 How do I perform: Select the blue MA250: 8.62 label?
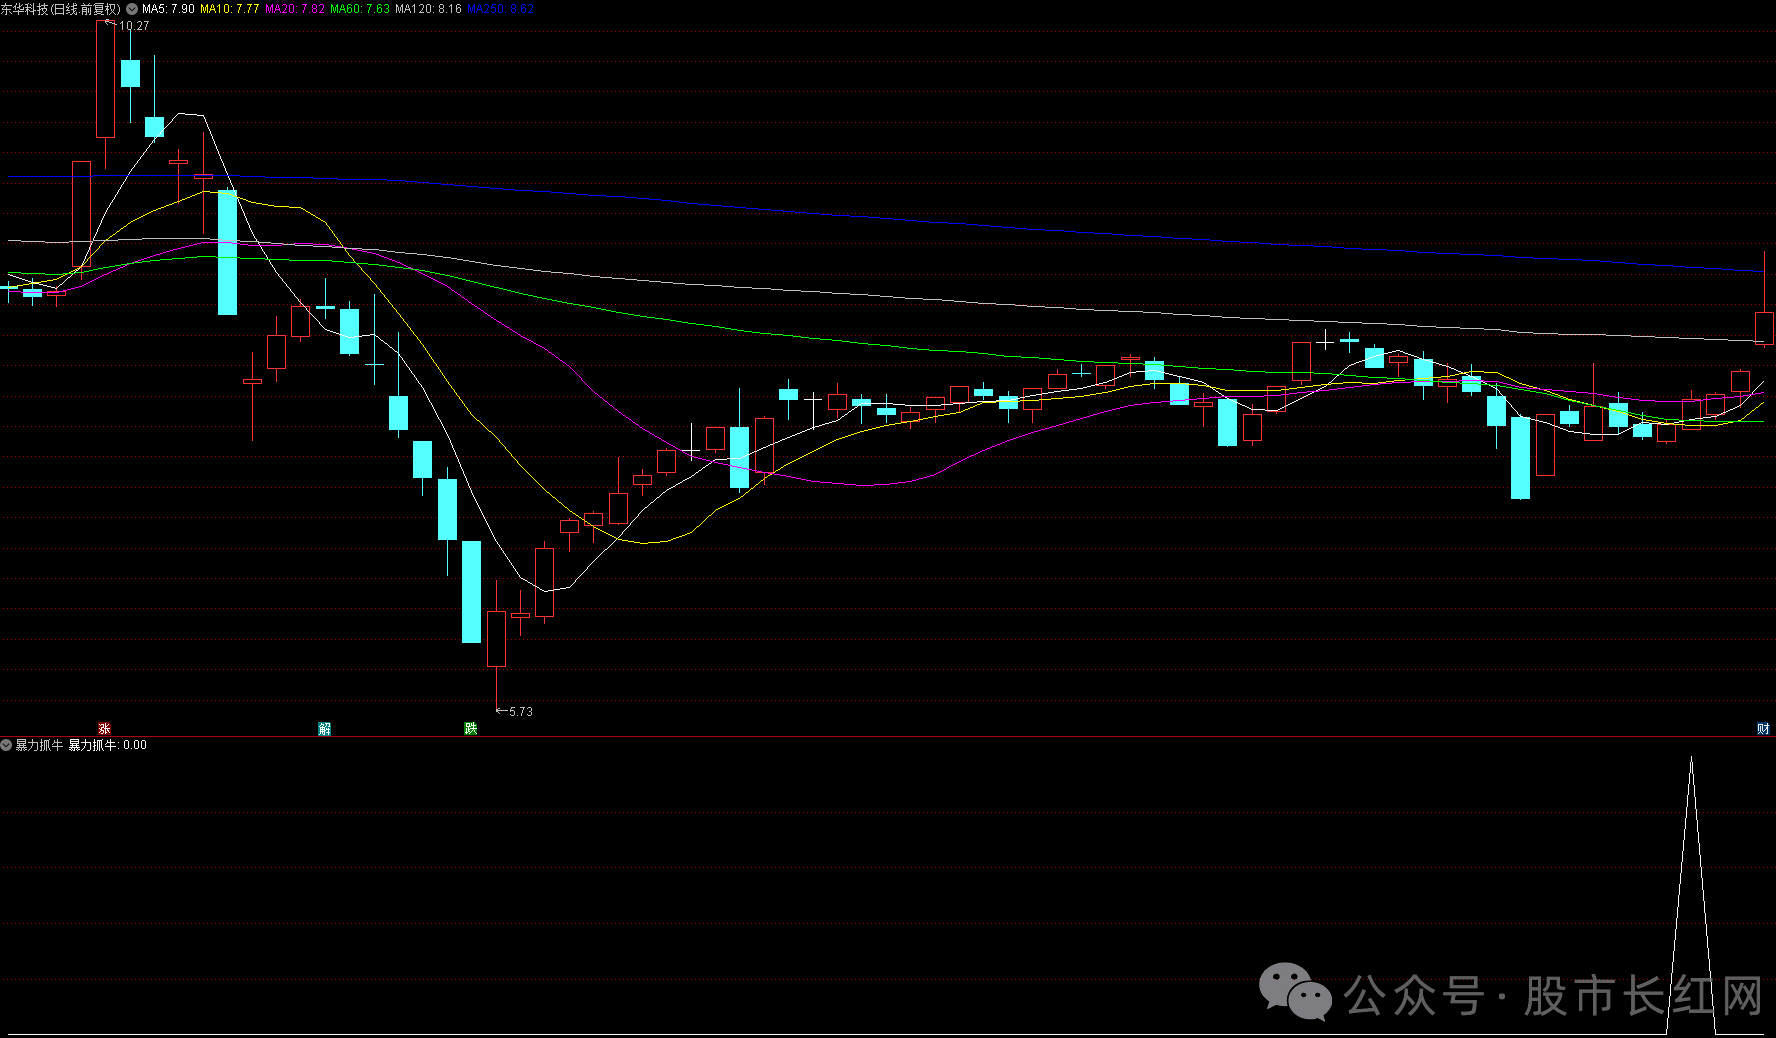tap(501, 9)
